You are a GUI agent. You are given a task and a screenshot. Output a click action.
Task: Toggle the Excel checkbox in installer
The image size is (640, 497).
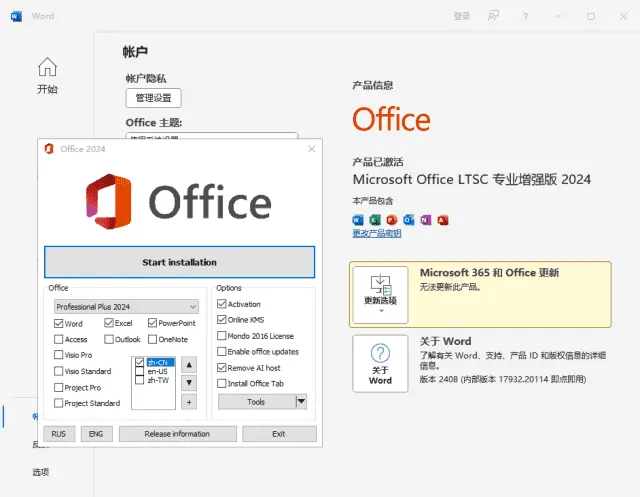[109, 323]
